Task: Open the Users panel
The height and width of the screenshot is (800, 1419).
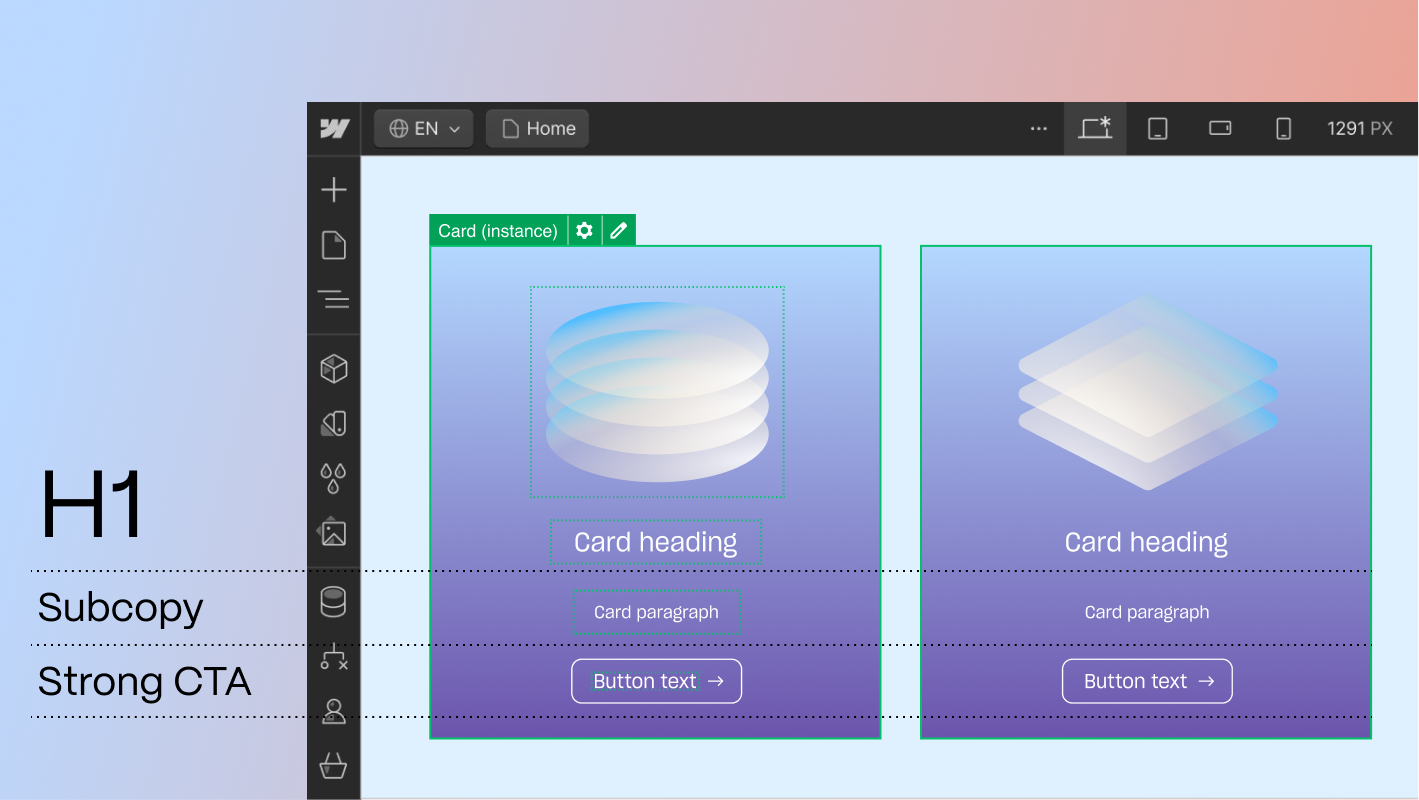Action: (333, 712)
